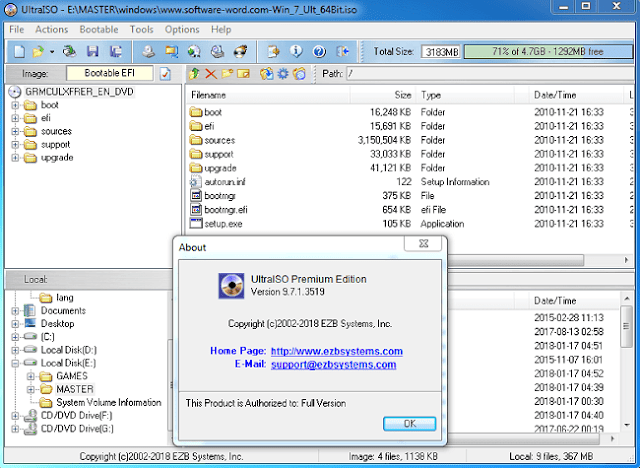Open the Tools menu
The image size is (640, 468).
coord(142,29)
